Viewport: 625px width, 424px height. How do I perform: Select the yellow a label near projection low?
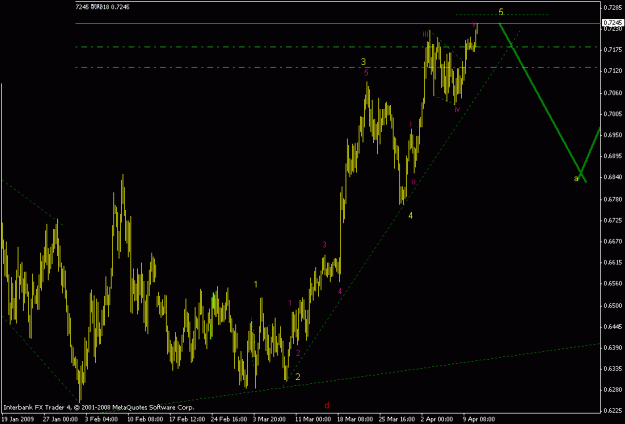(x=576, y=179)
